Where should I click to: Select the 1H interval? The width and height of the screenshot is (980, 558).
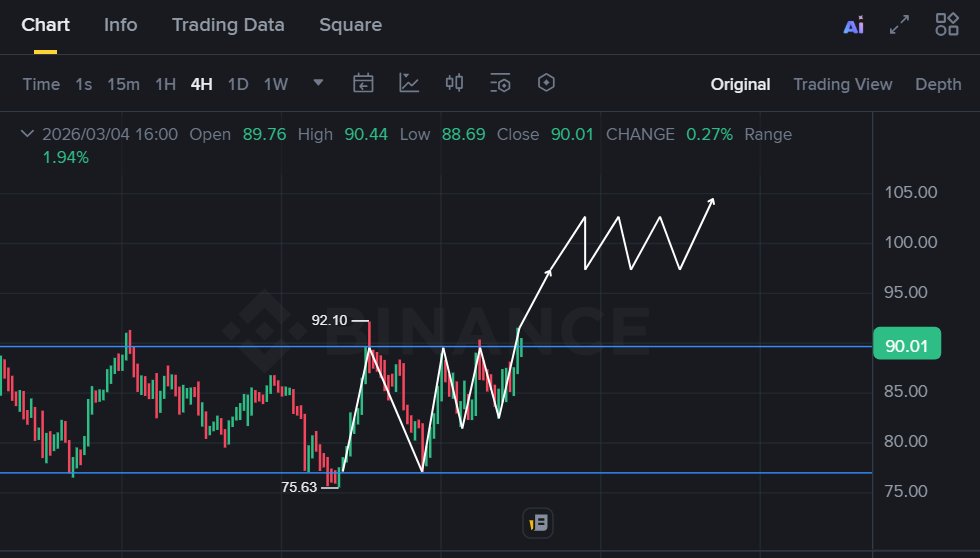click(x=166, y=84)
